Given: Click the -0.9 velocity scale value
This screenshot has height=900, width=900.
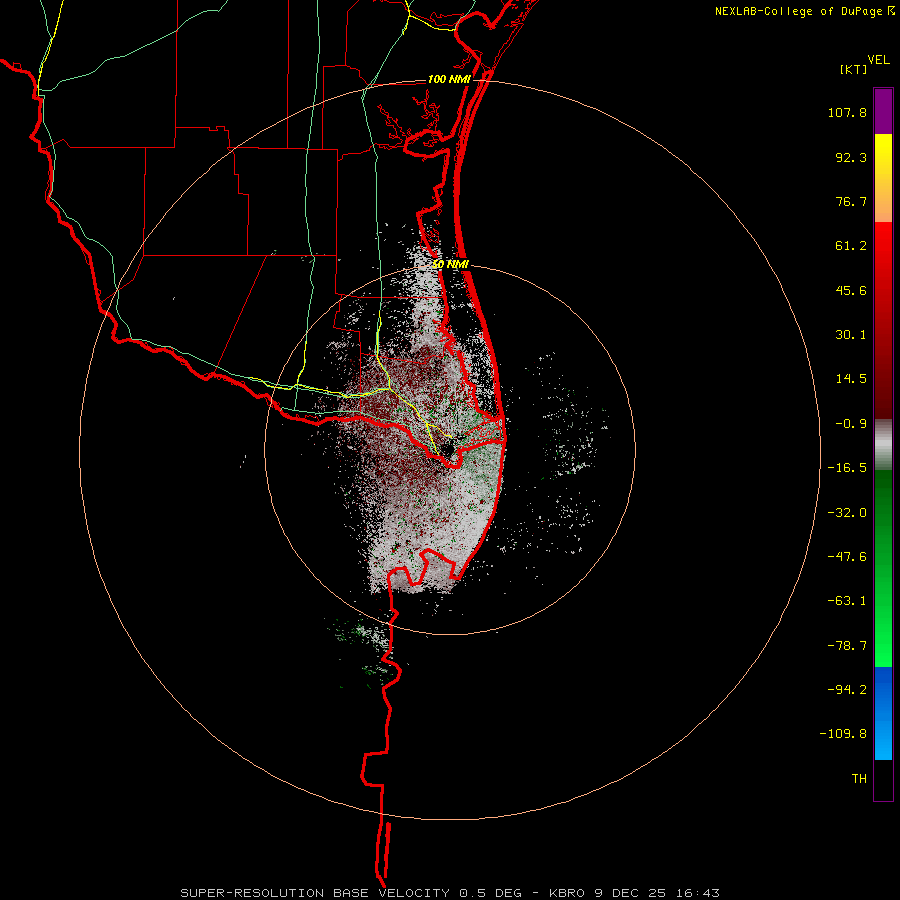Looking at the screenshot, I should 851,424.
